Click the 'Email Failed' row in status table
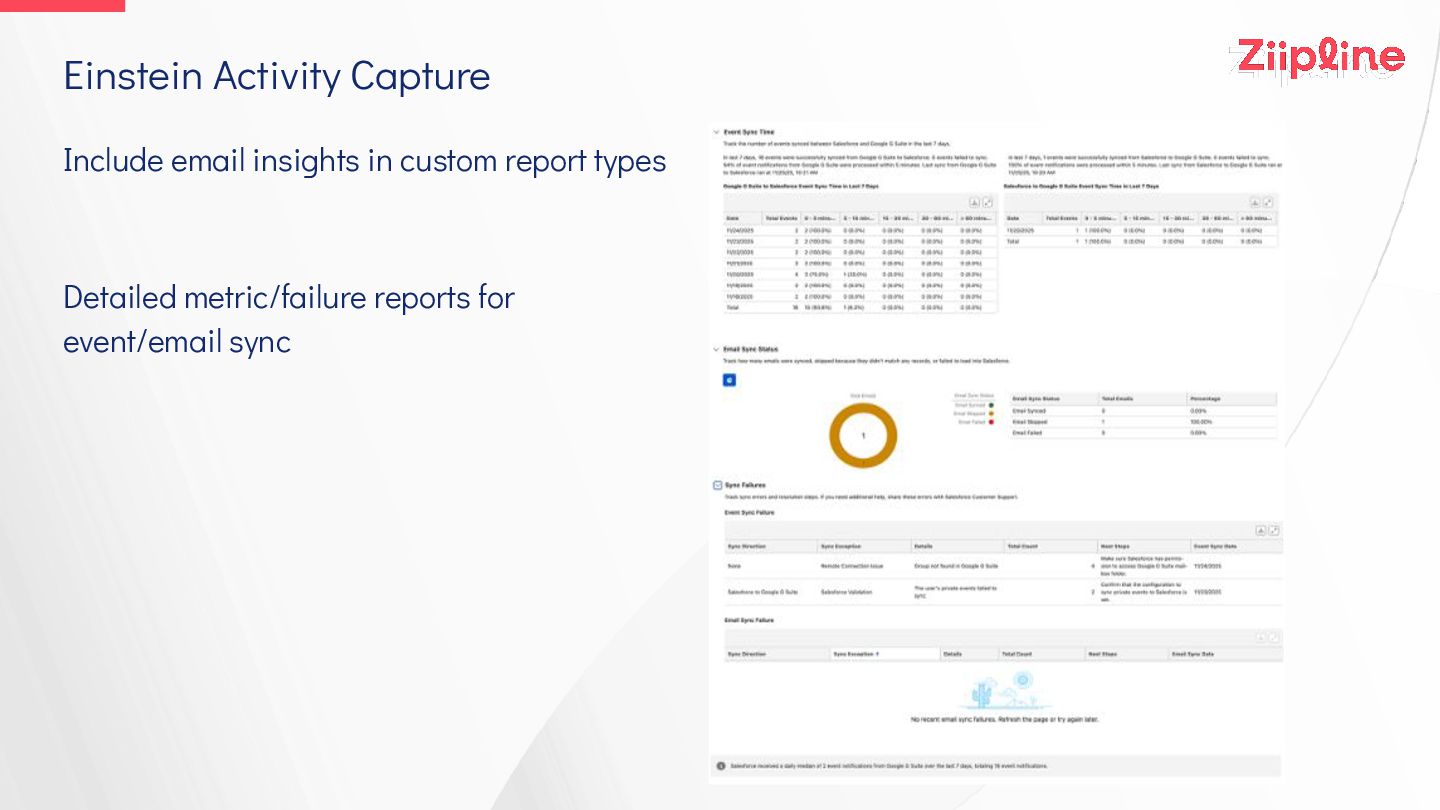The width and height of the screenshot is (1440, 810). [1143, 433]
